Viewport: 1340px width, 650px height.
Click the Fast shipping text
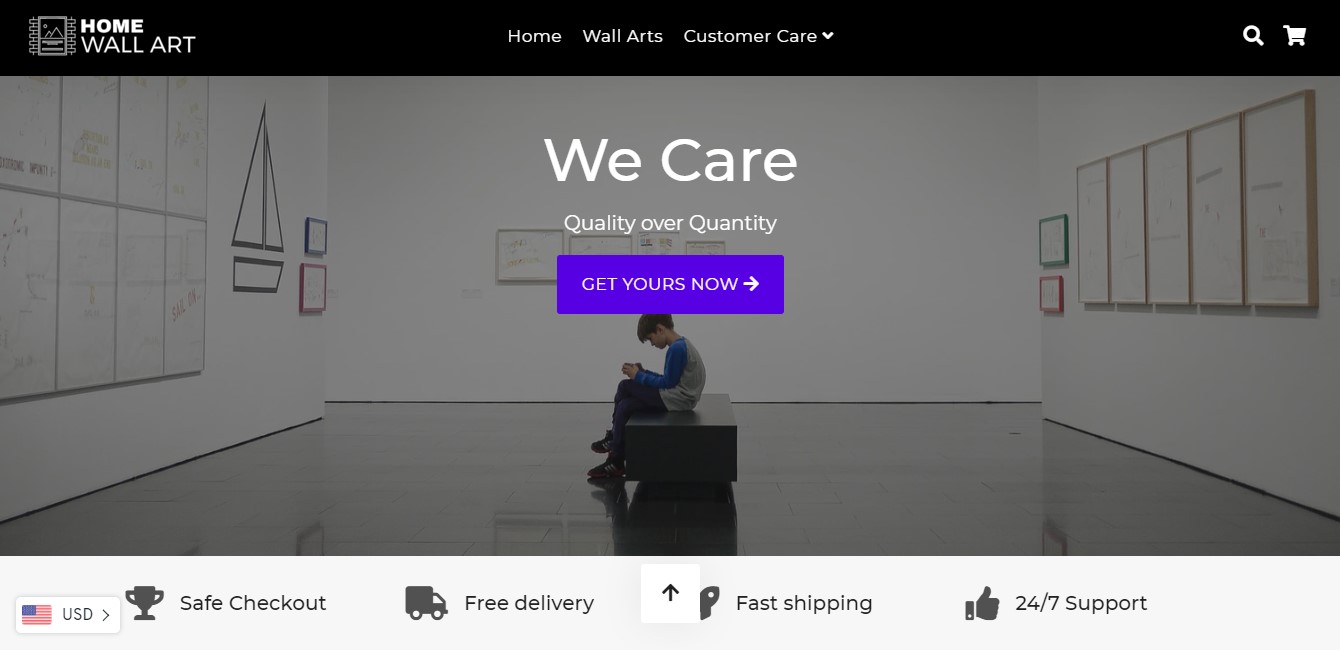804,603
